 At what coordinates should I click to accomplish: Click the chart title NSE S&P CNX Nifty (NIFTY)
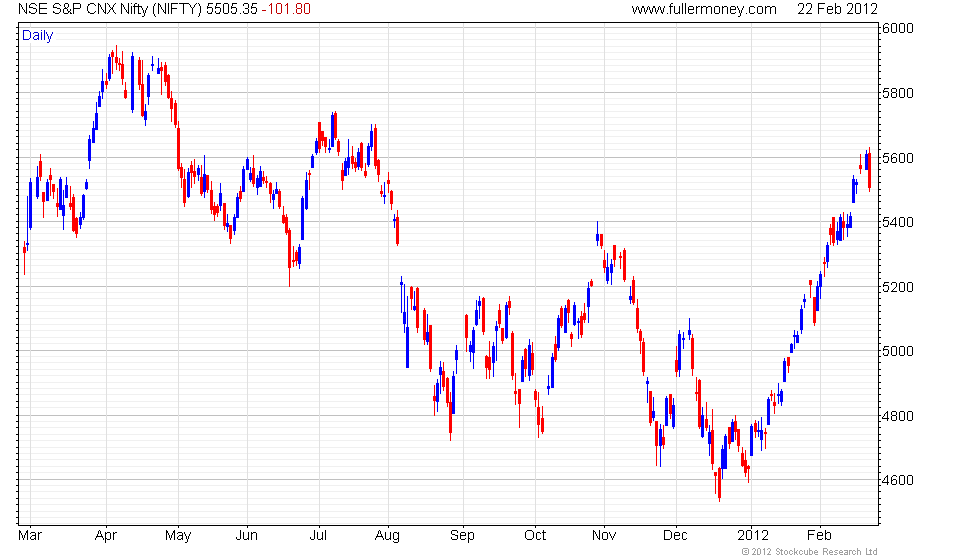[x=109, y=9]
